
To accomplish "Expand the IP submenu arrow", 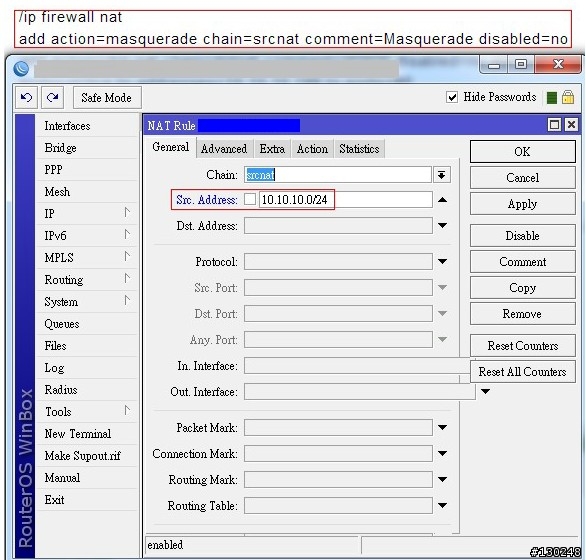I will (x=127, y=213).
